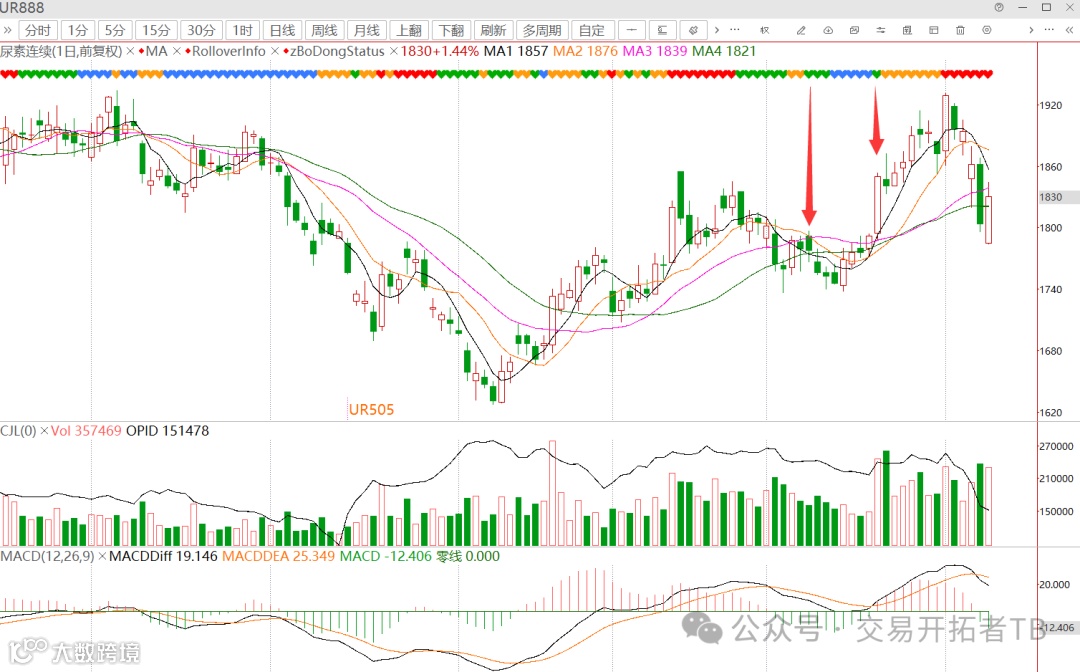Click the Vol 357469 readout
1080x672 pixels.
pos(86,431)
